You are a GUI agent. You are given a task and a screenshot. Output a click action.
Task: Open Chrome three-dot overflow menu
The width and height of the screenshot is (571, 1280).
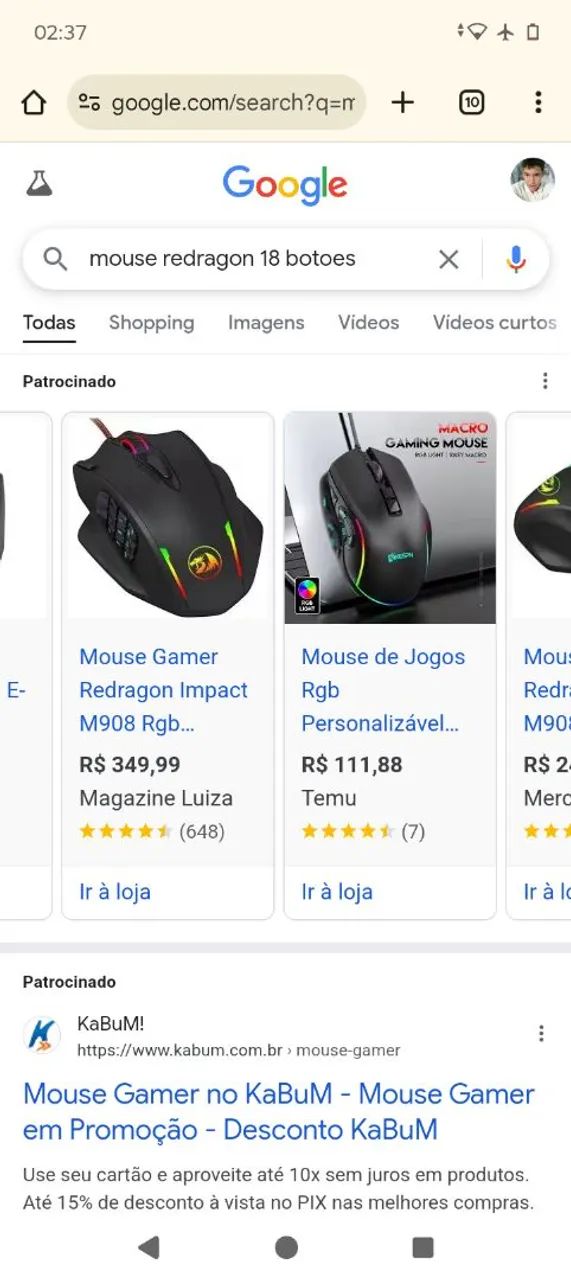coord(538,102)
